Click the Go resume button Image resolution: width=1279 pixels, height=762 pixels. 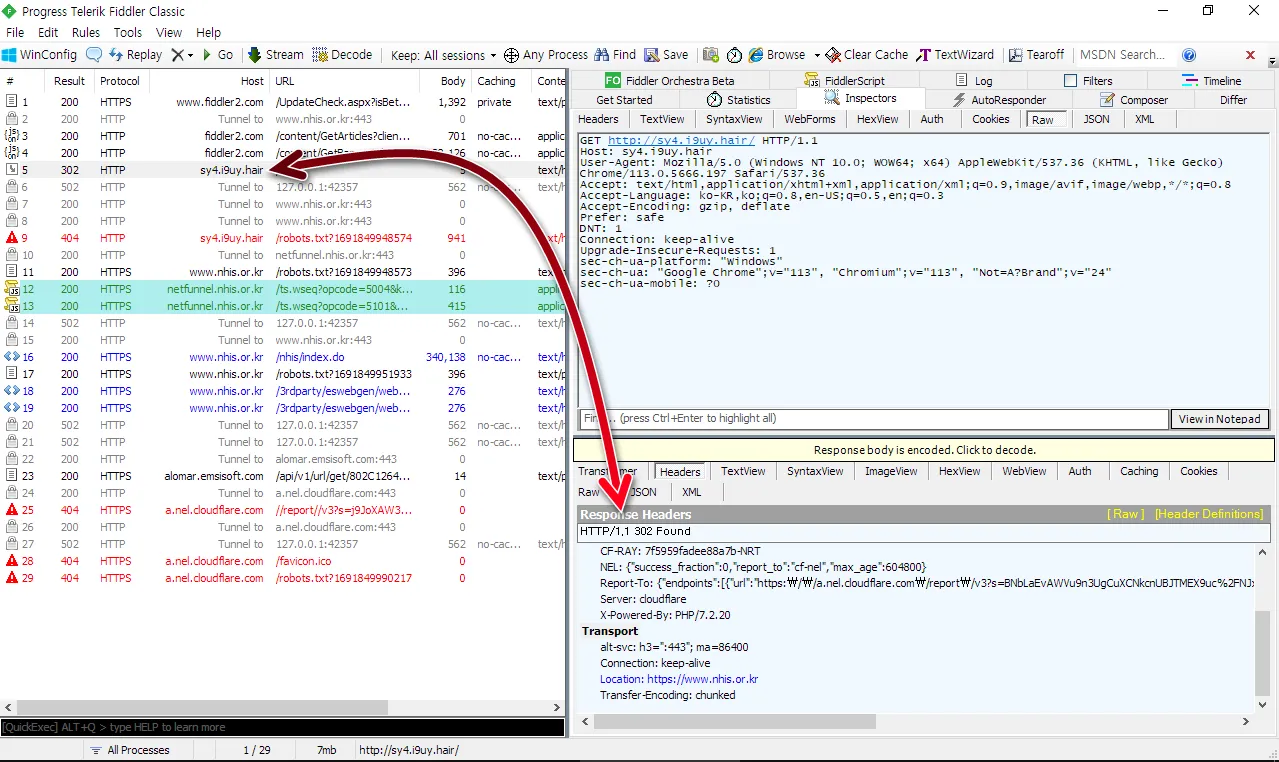tap(218, 55)
